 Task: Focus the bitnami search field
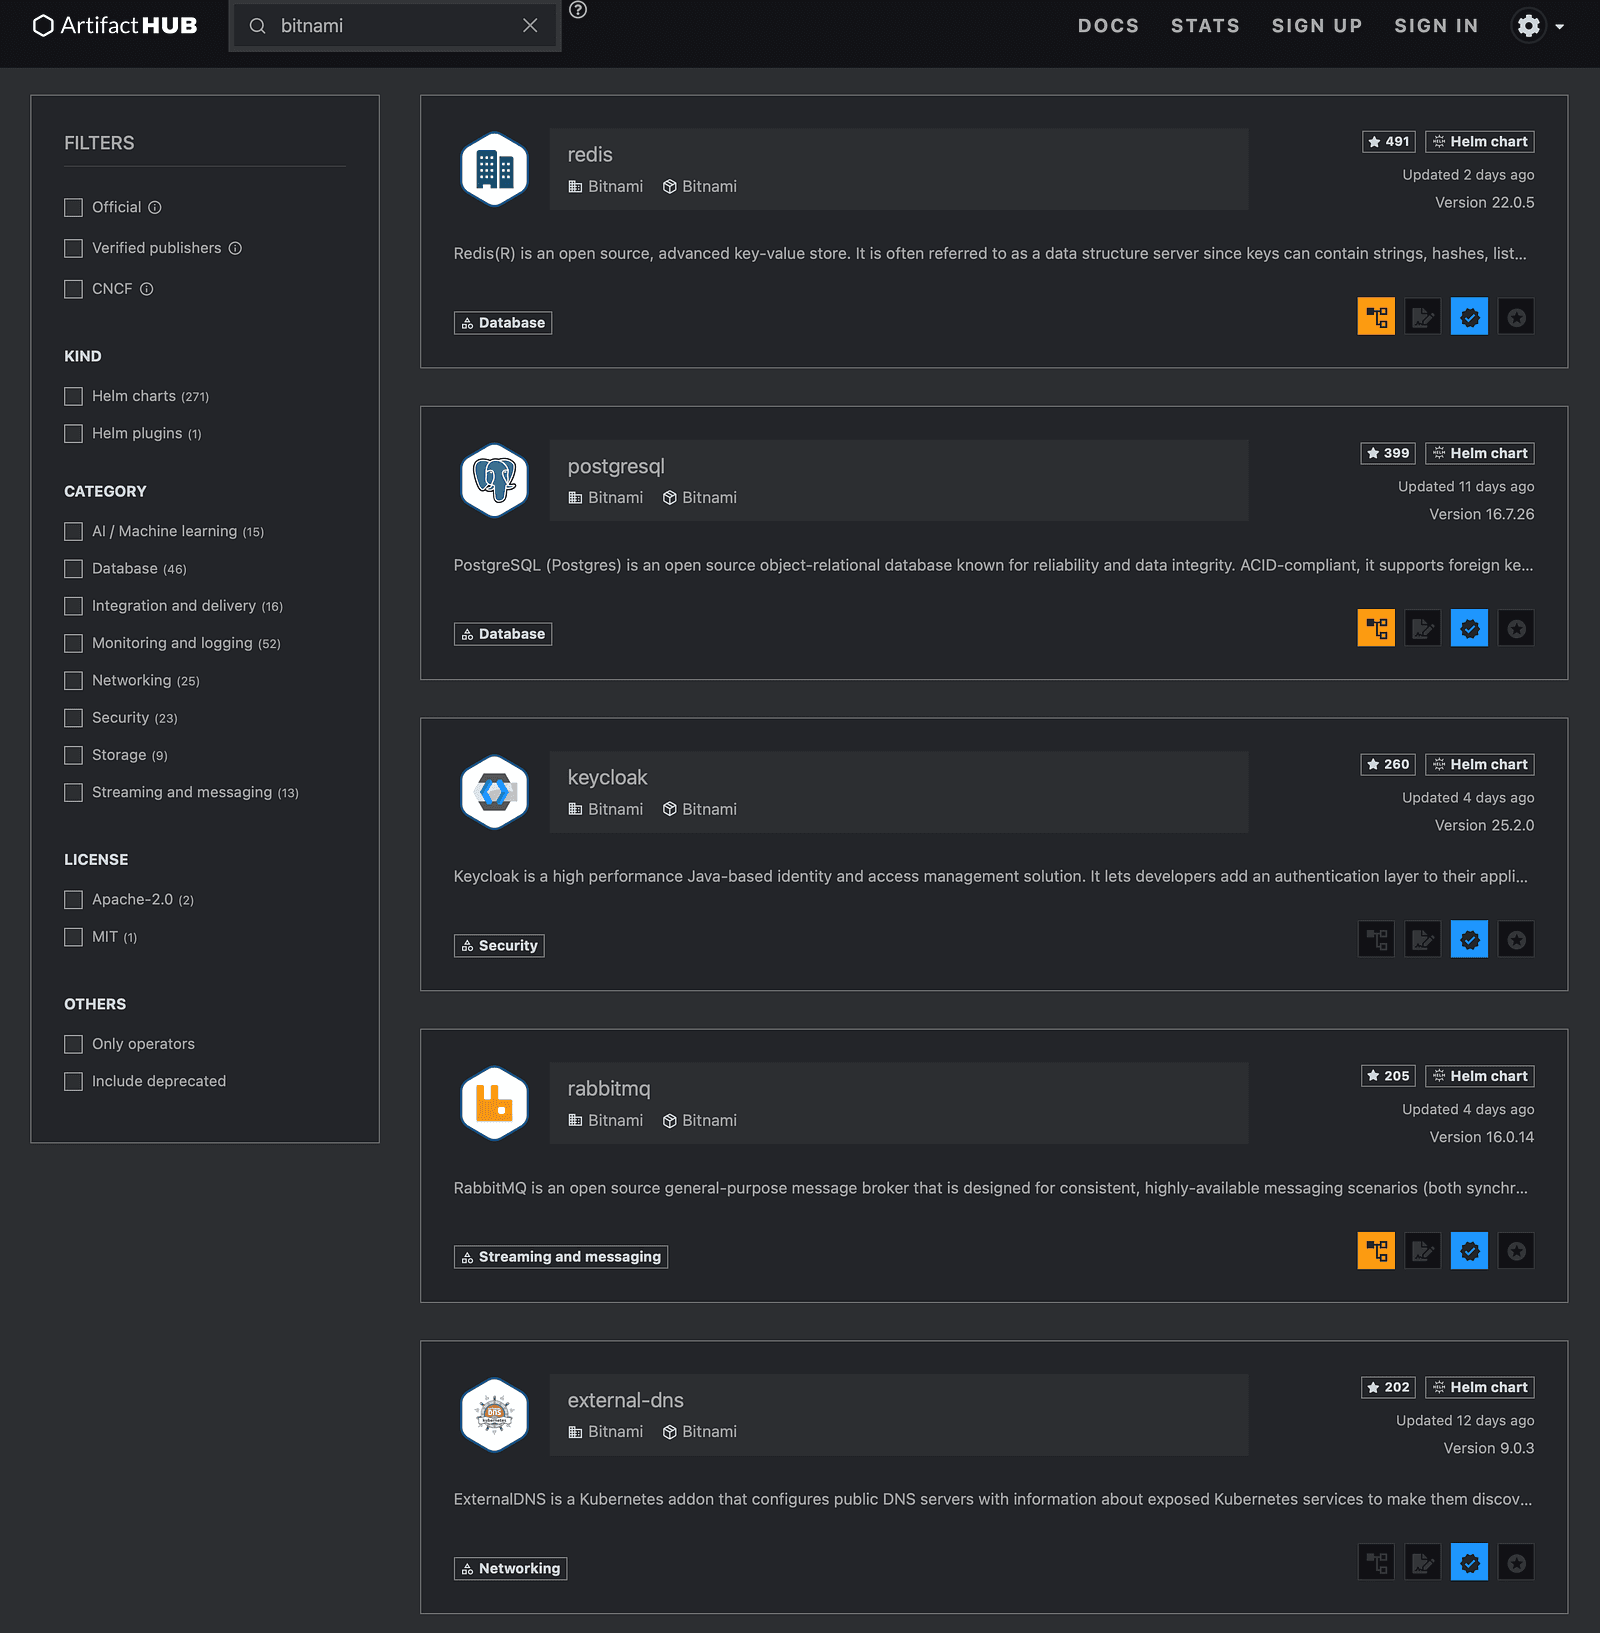(x=395, y=26)
